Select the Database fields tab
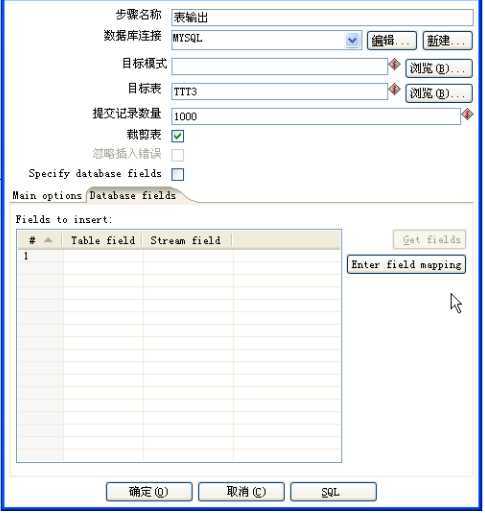485x513 pixels. [x=133, y=195]
